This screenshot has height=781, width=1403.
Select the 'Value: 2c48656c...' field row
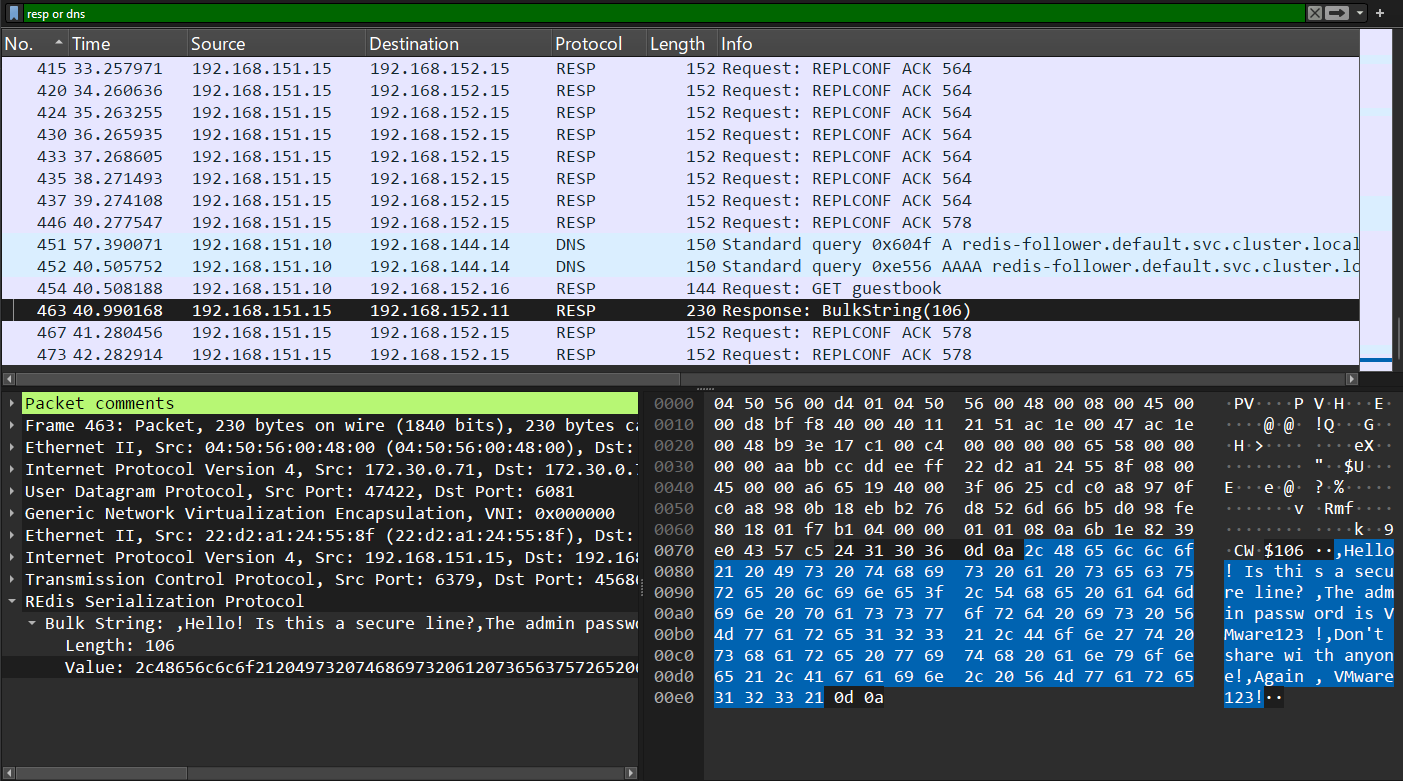pos(351,668)
